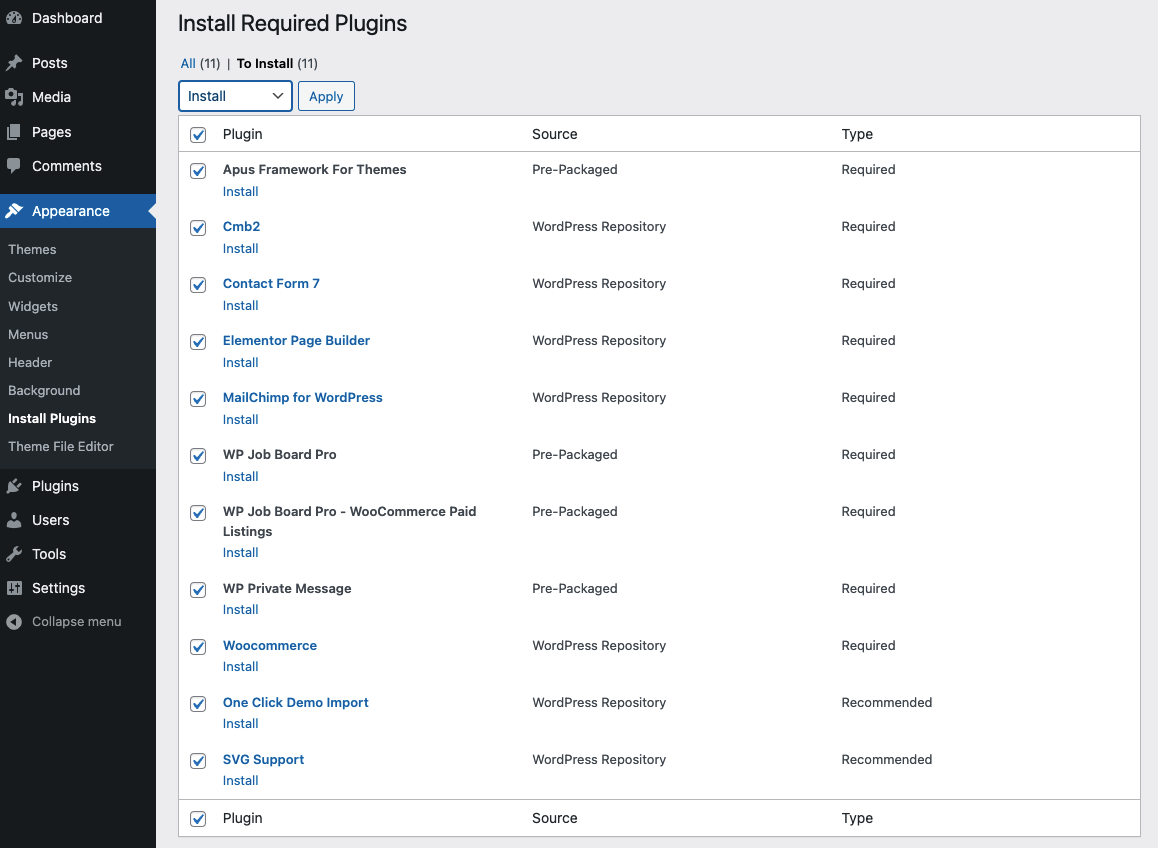Open the Media menu
The image size is (1158, 848).
pyautogui.click(x=51, y=98)
